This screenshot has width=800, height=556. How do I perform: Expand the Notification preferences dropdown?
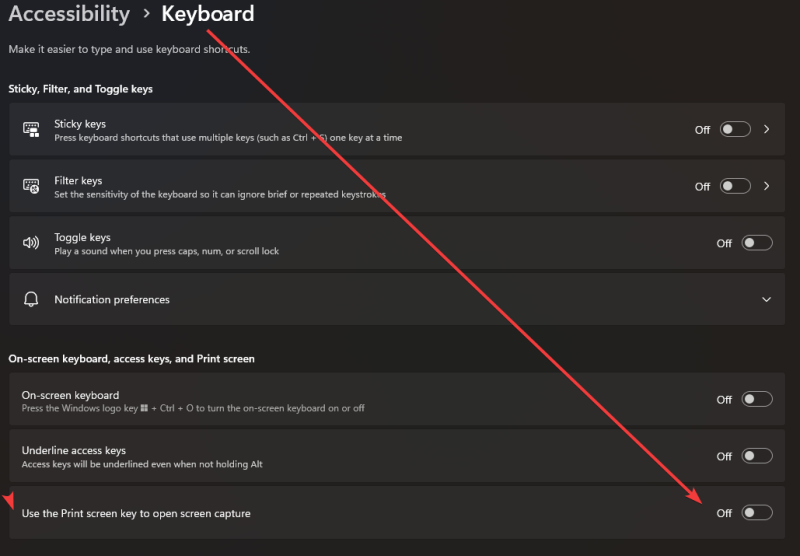[767, 300]
